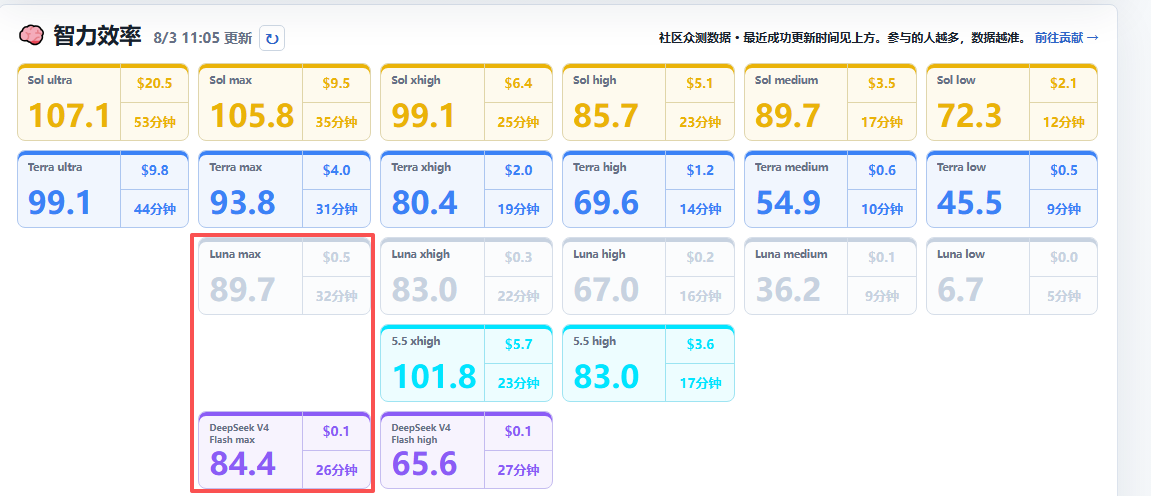1151x496 pixels.
Task: Click the 72.3 score
Action: tap(970, 115)
